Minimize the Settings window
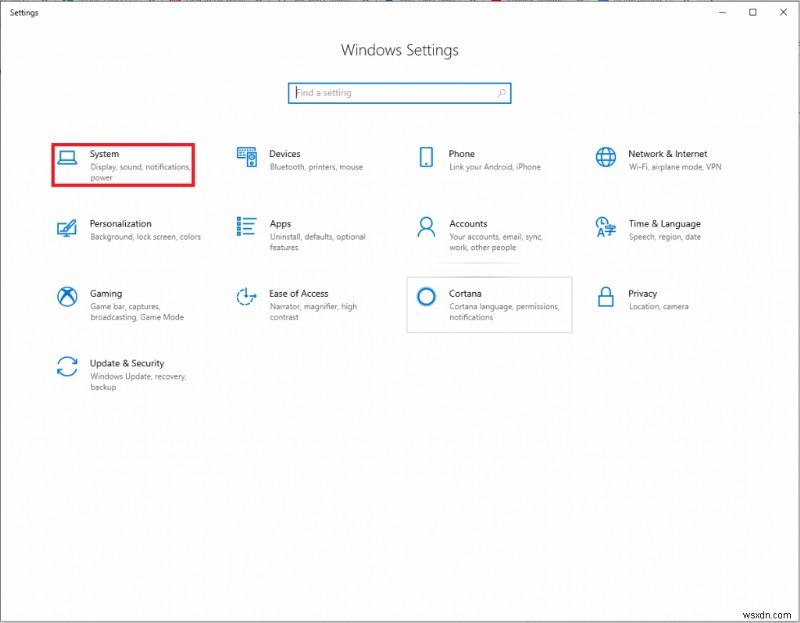800x623 pixels. [x=723, y=12]
